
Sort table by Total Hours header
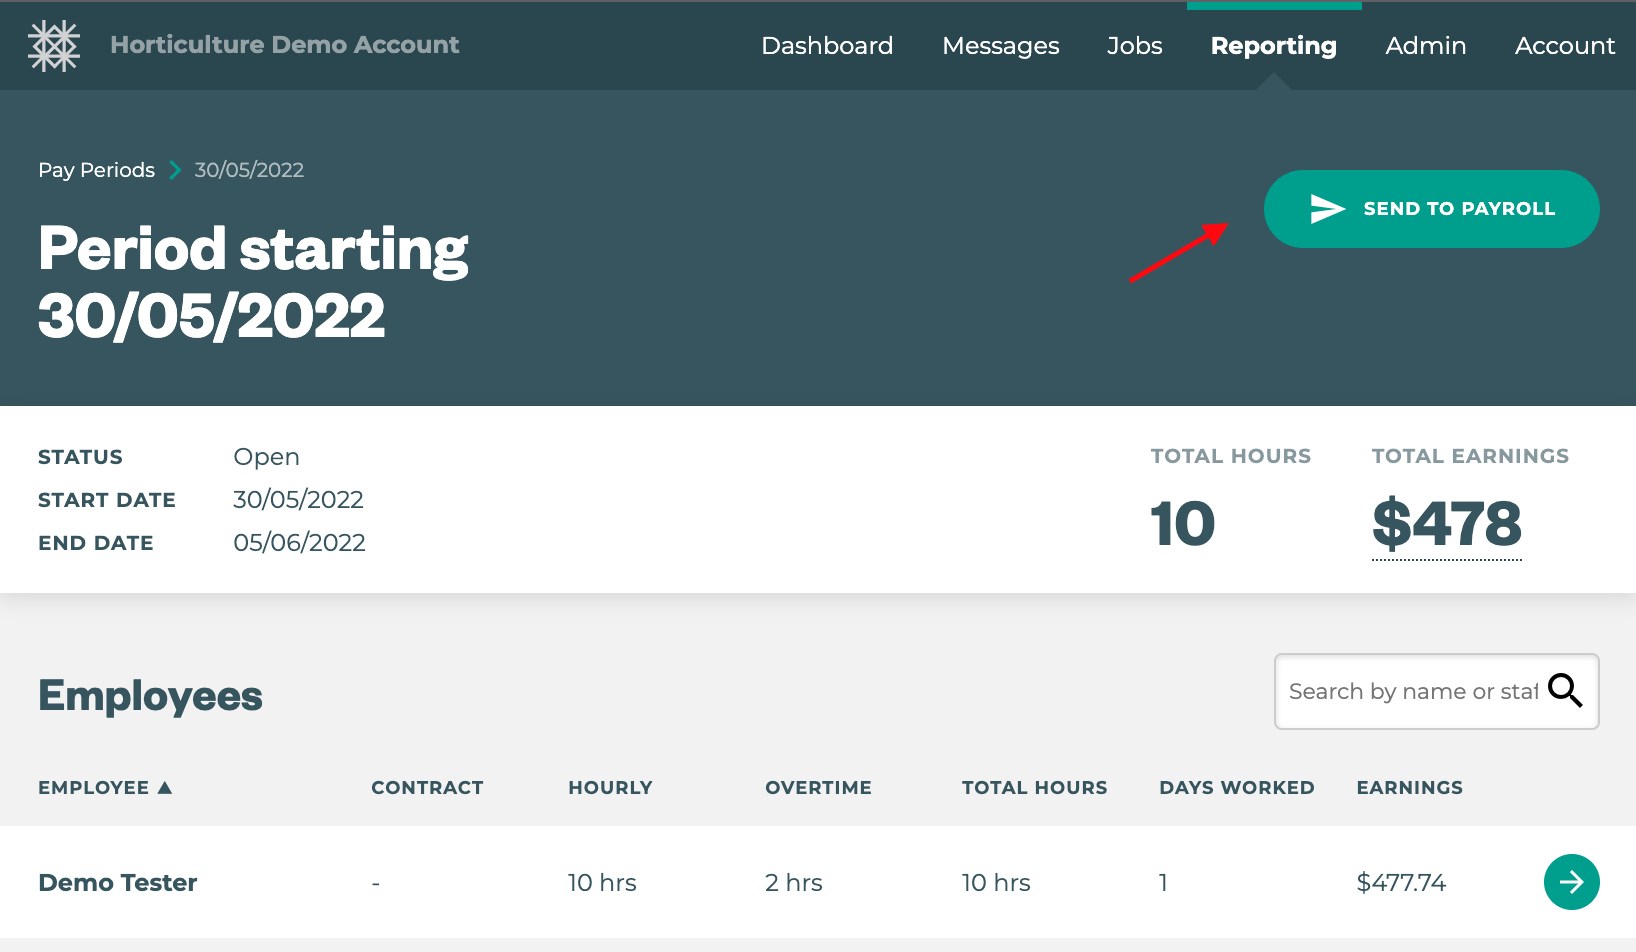pos(1034,788)
